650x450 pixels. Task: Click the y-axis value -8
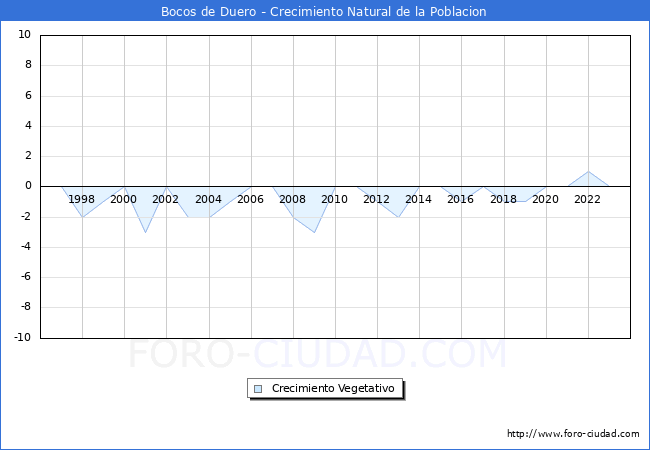26,307
